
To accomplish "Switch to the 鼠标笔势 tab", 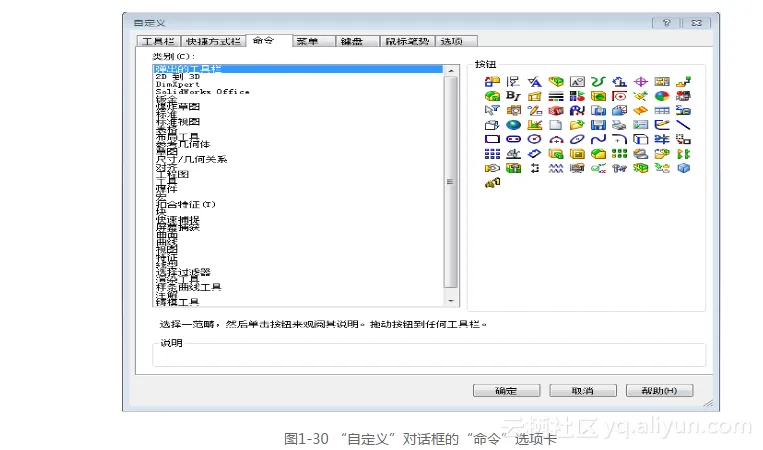I will (x=407, y=41).
